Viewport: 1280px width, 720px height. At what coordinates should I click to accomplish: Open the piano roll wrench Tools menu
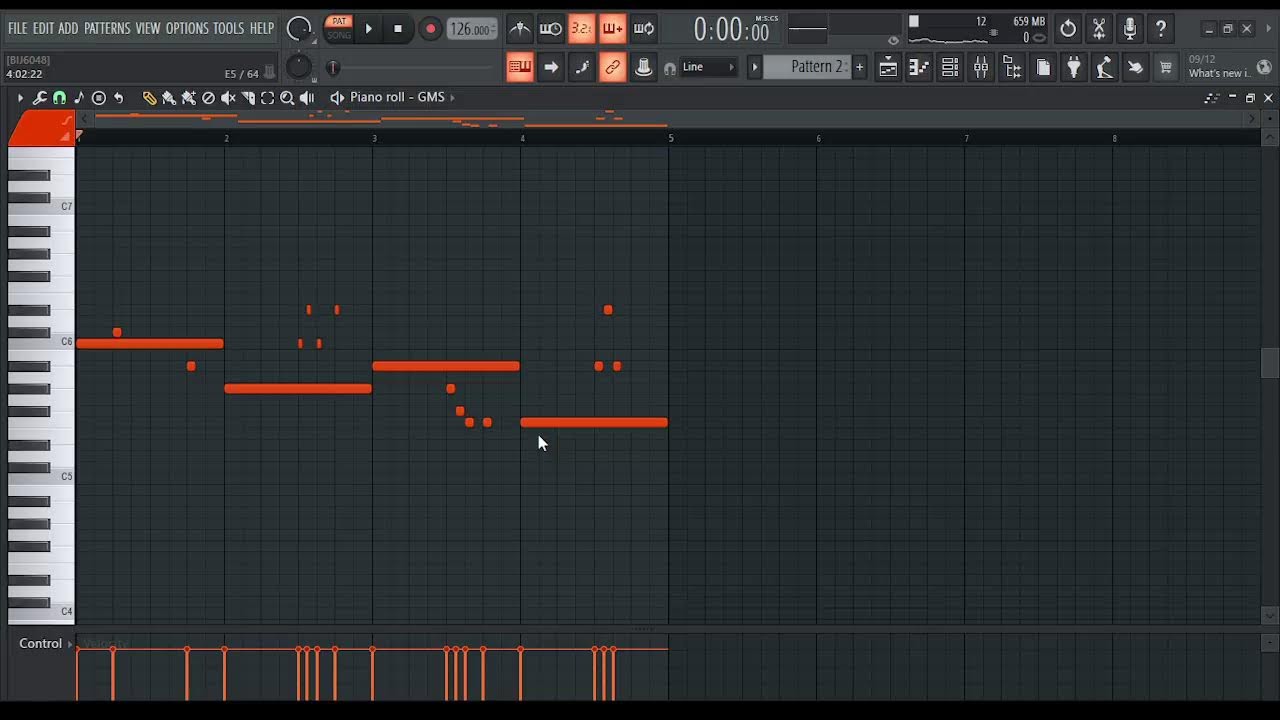(x=40, y=98)
